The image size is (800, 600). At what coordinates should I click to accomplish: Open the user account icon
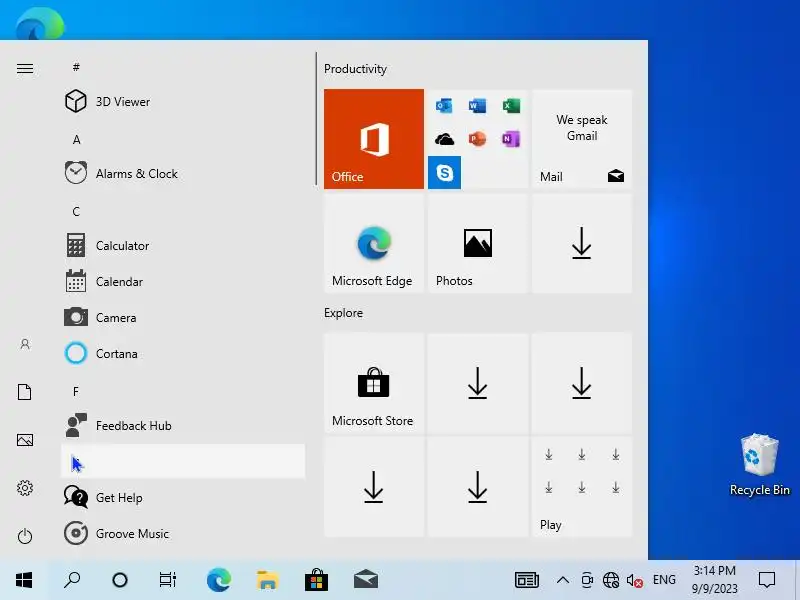point(24,344)
